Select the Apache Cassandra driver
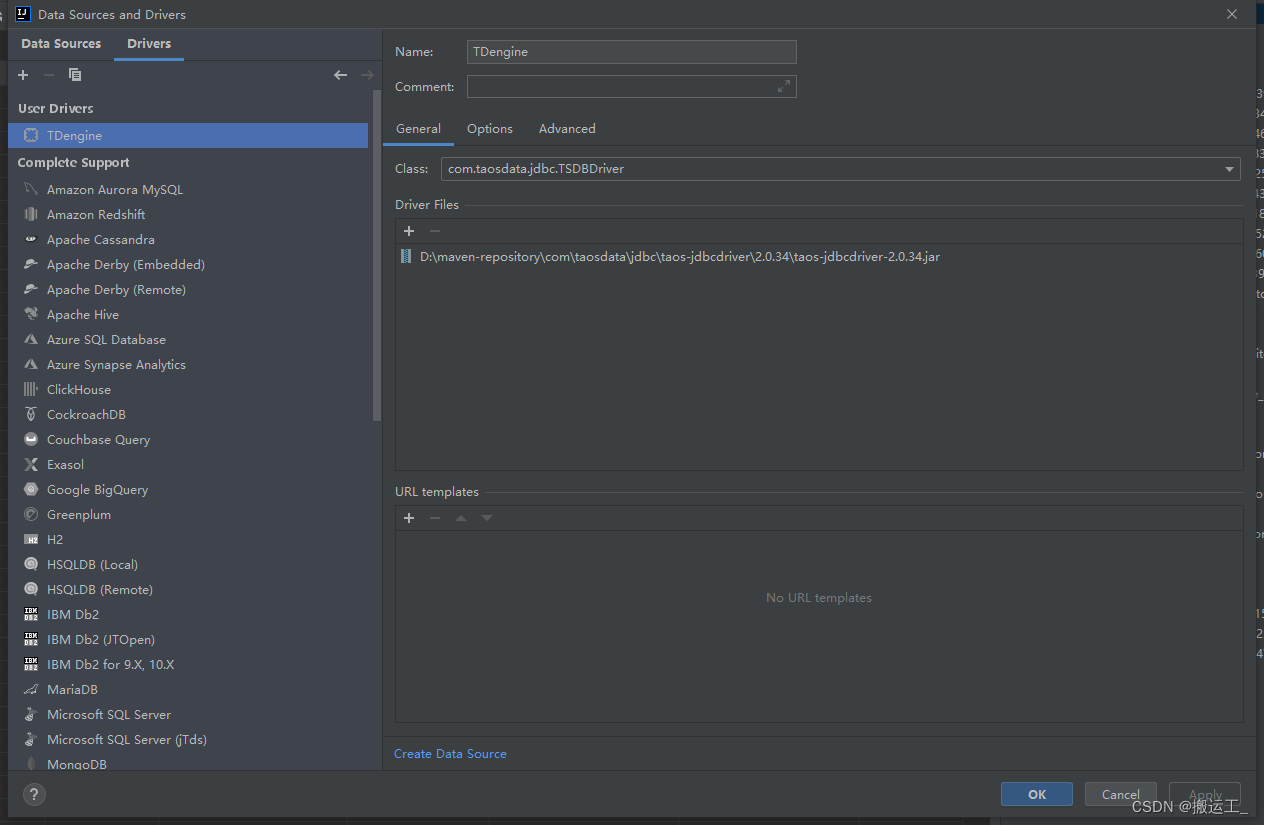This screenshot has width=1264, height=825. [x=188, y=239]
